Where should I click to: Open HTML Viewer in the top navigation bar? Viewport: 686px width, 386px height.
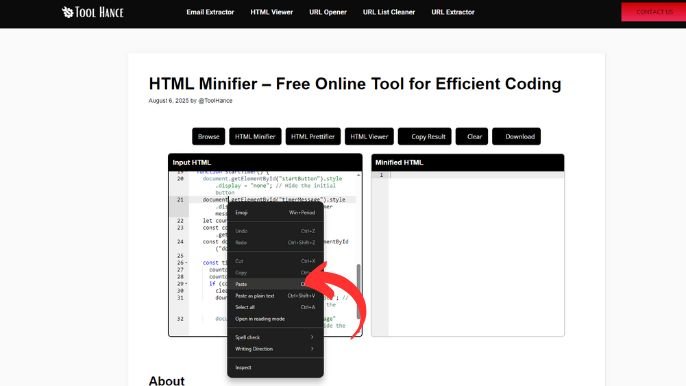pos(272,12)
